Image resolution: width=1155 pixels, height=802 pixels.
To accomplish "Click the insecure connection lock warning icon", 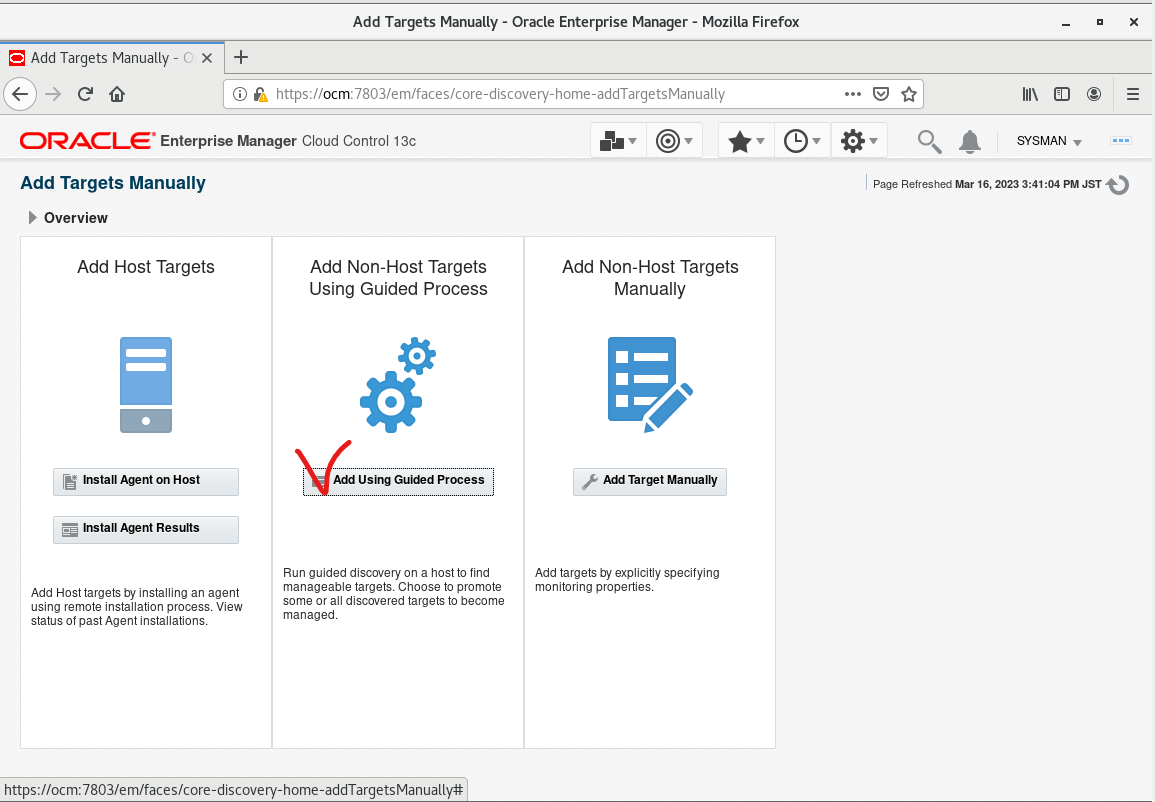I will pos(260,94).
